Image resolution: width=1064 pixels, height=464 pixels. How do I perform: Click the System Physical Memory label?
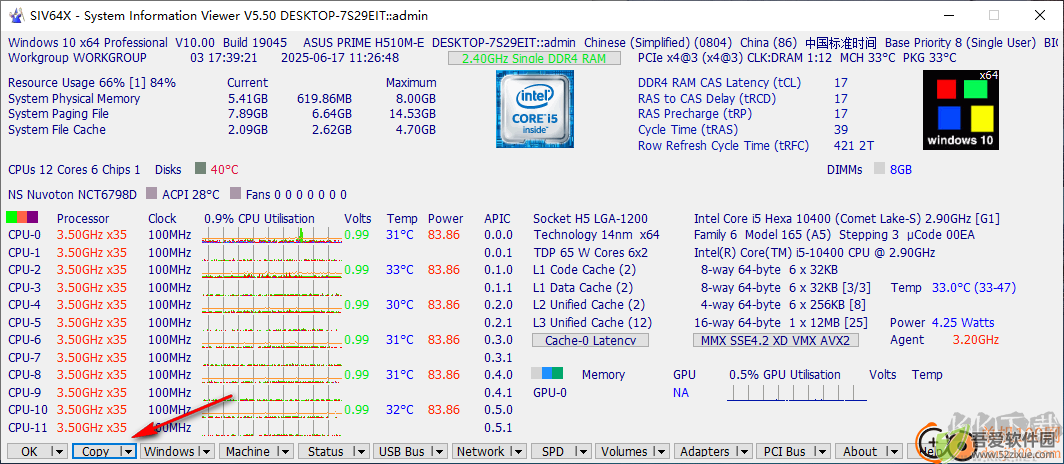point(74,98)
